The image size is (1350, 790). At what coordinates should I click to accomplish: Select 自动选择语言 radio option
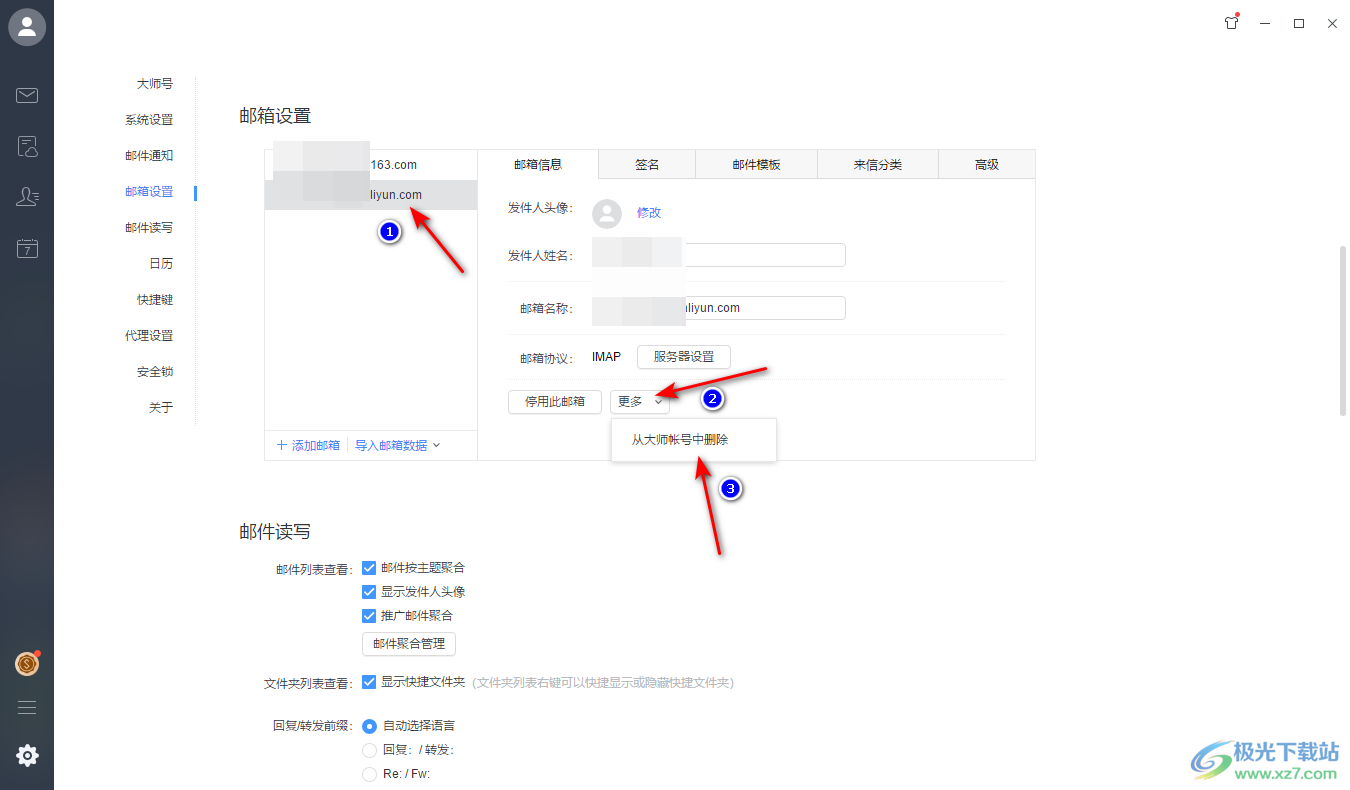[x=369, y=726]
